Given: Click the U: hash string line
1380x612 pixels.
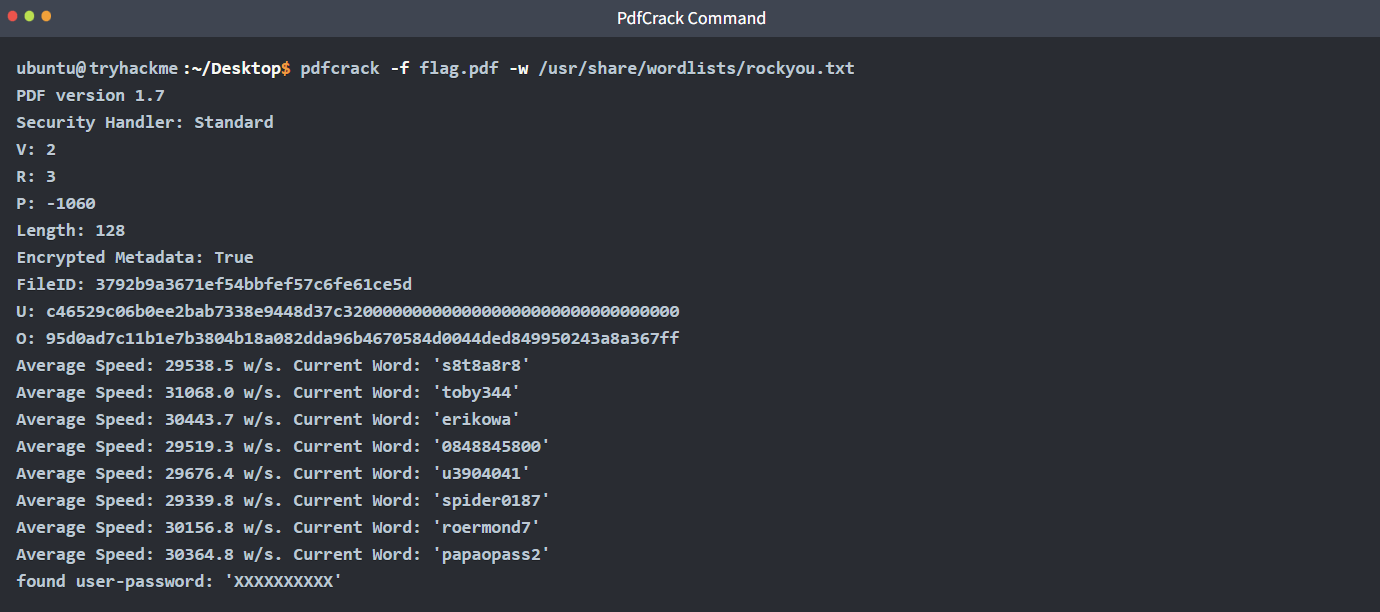Looking at the screenshot, I should (347, 311).
